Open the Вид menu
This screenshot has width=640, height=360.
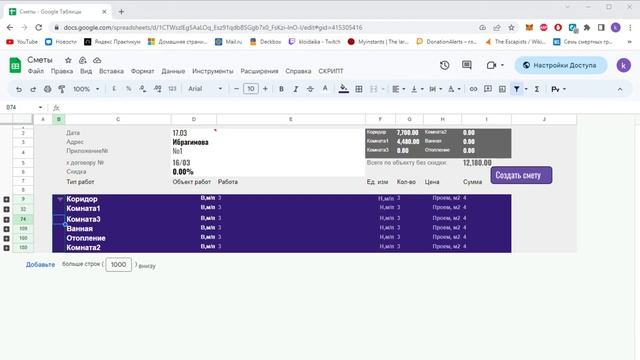pos(86,71)
